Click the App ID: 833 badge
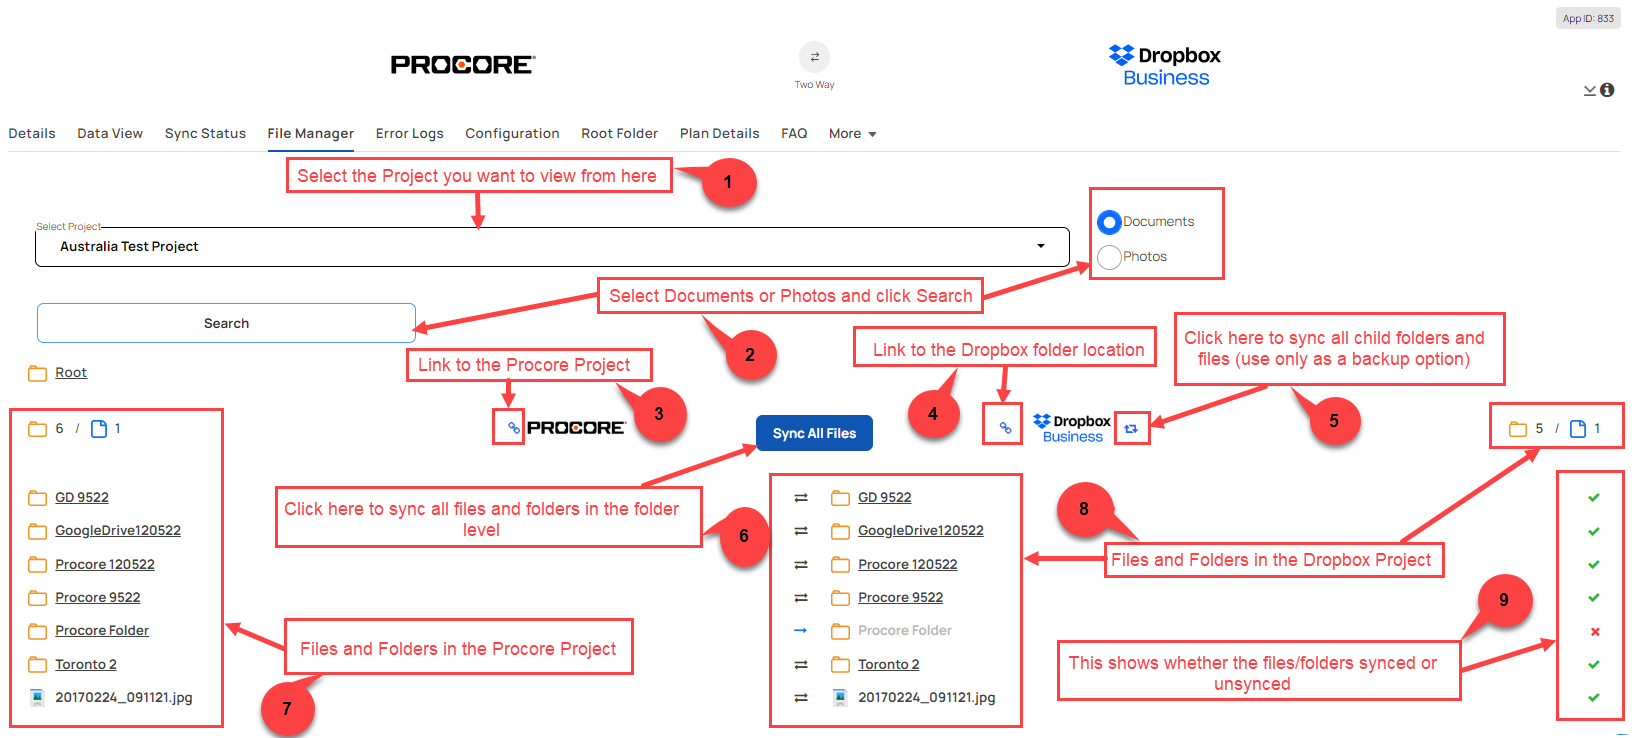This screenshot has width=1640, height=738. pyautogui.click(x=1588, y=18)
